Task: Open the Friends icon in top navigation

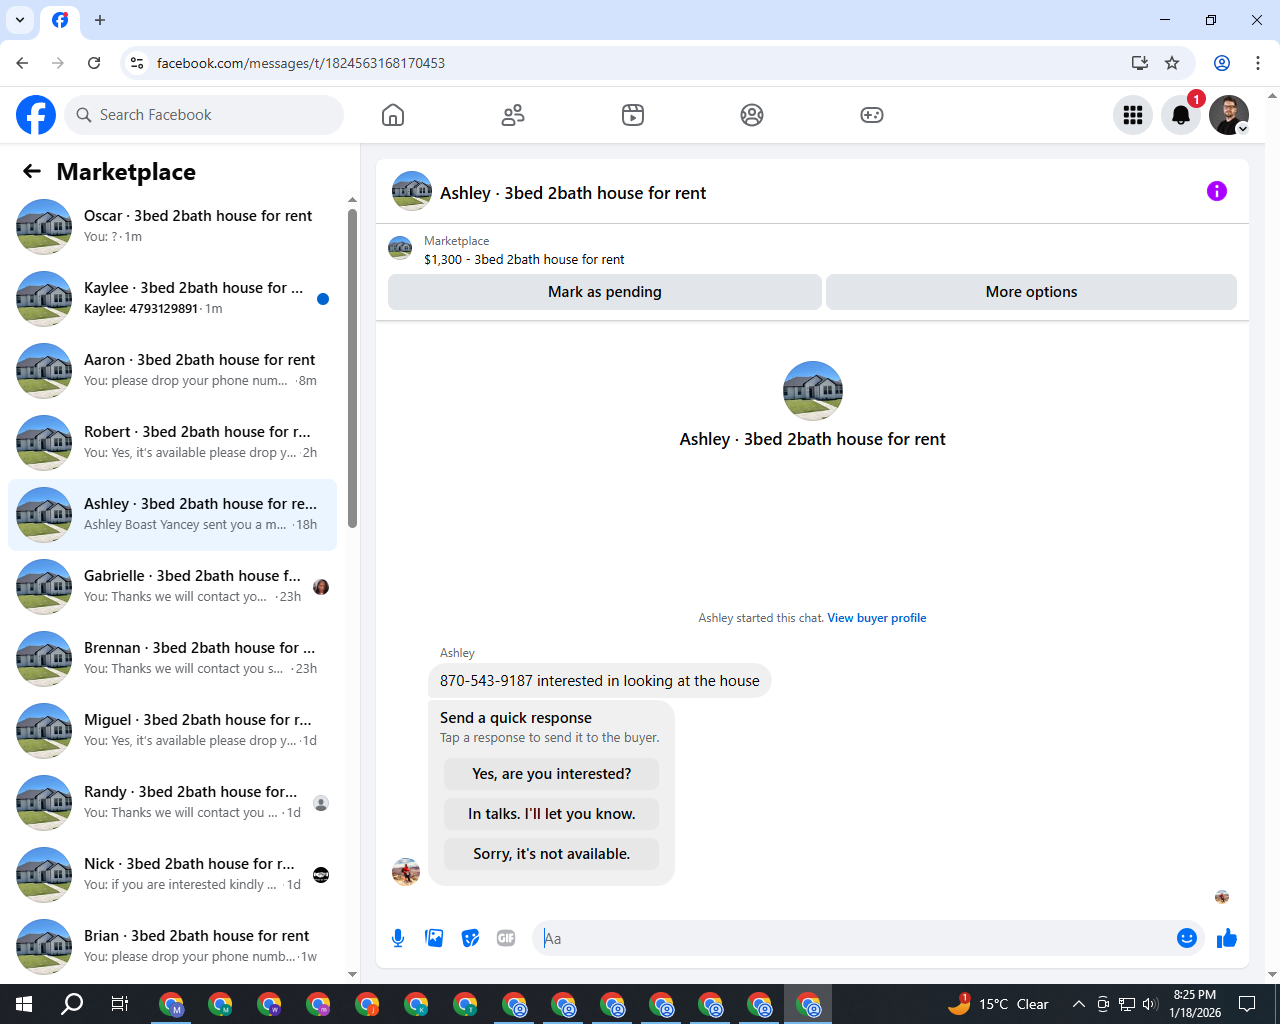Action: click(x=513, y=115)
